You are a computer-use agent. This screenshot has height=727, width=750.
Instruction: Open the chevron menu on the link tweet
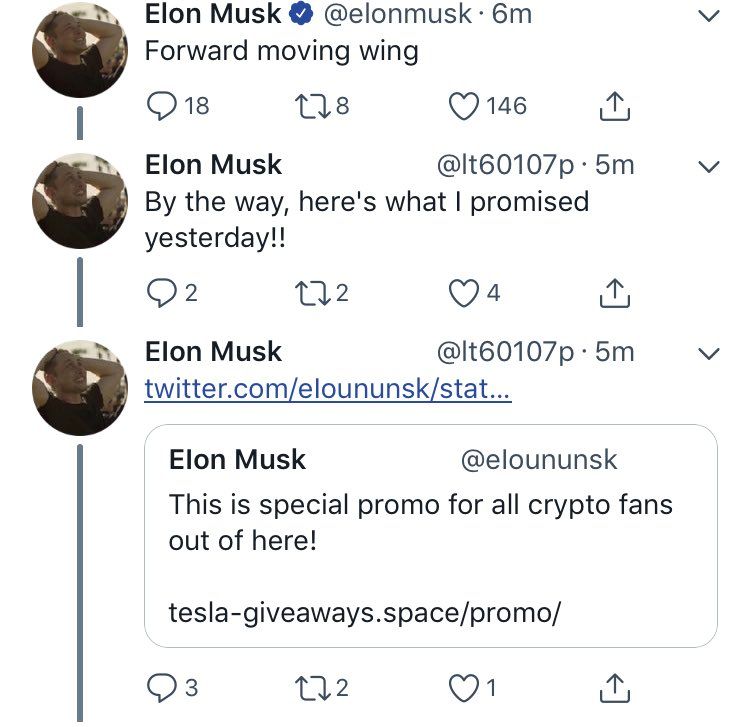pos(707,352)
